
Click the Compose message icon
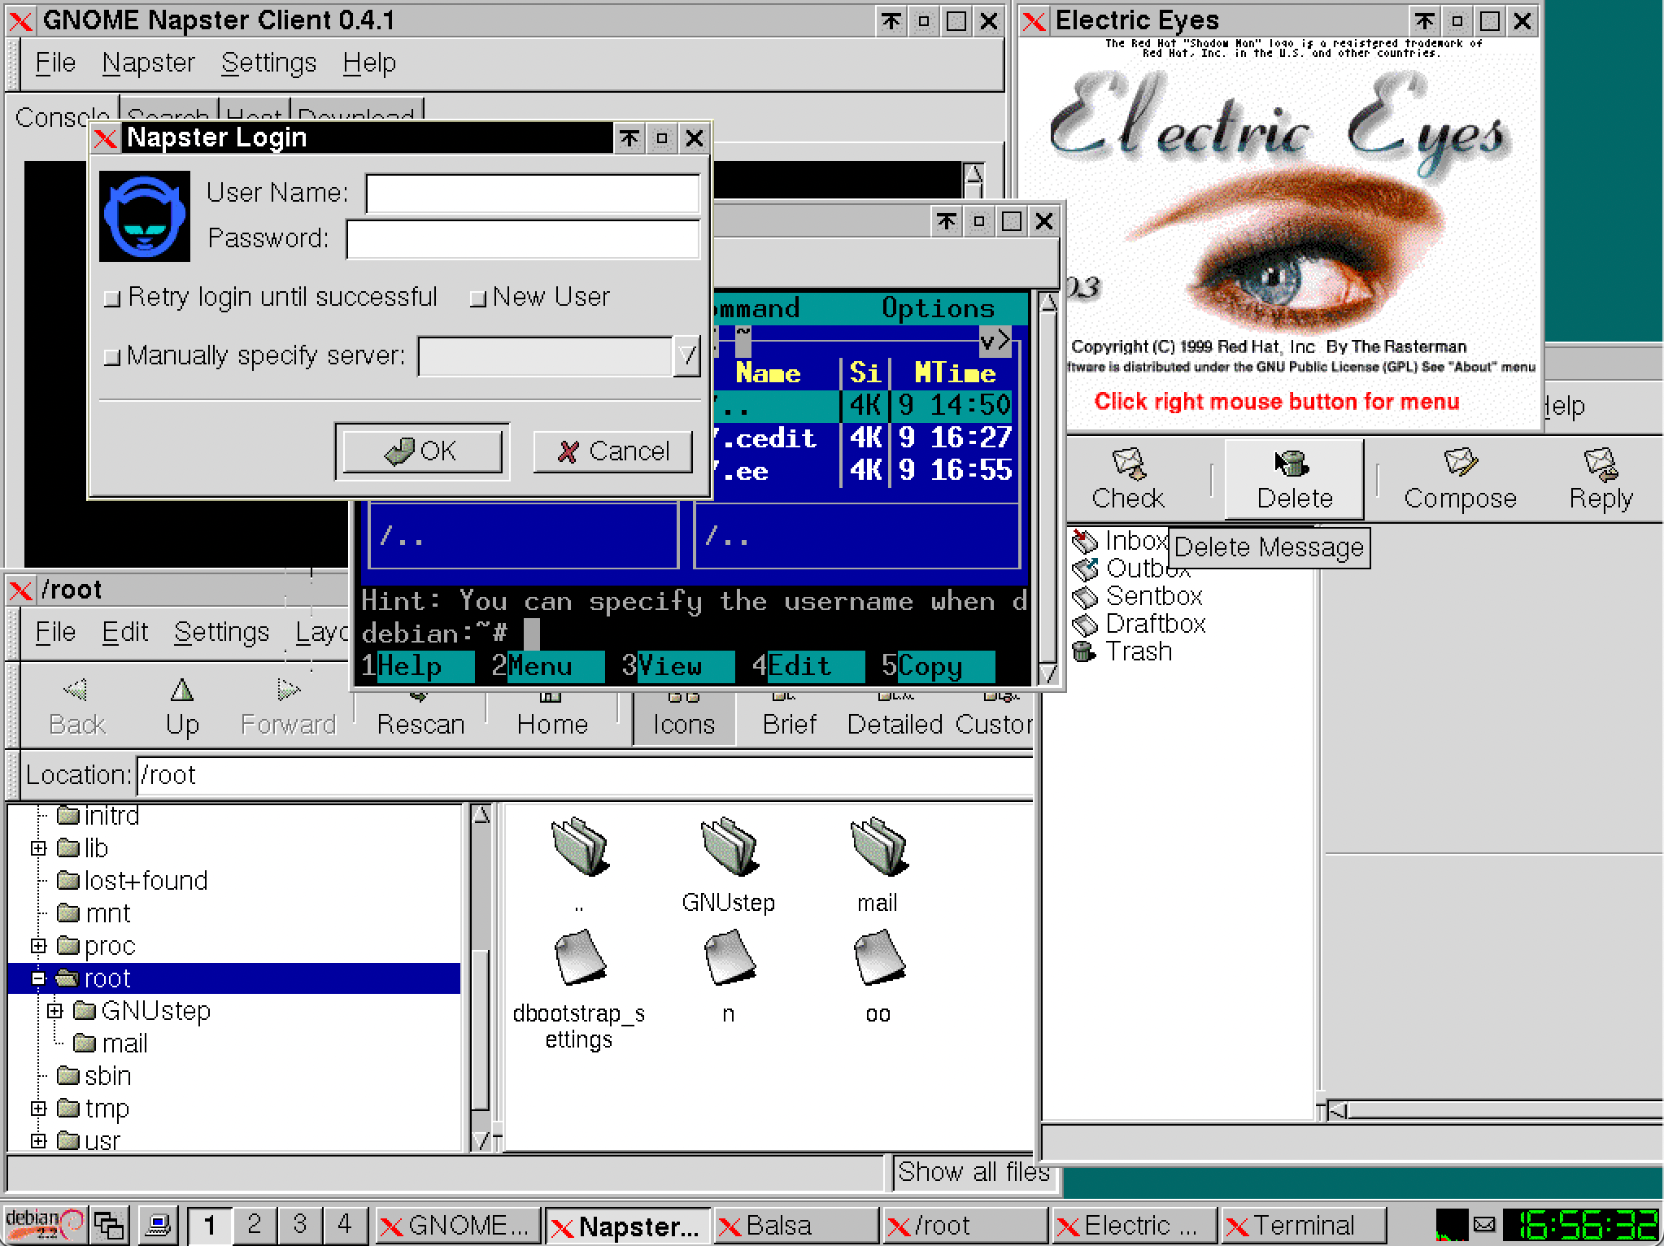(x=1459, y=464)
